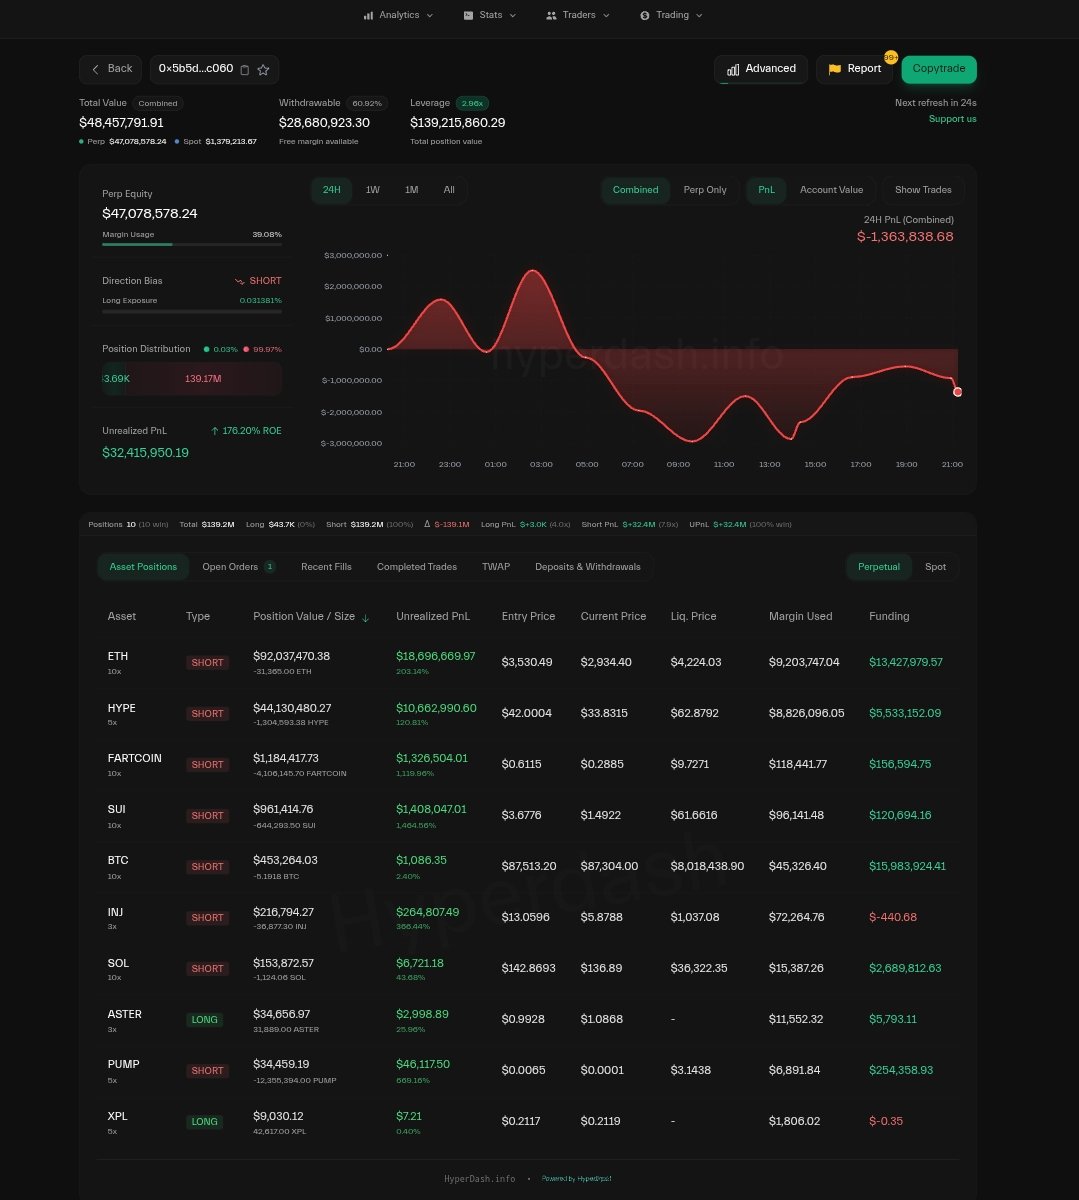Toggle chart to Account Value
Image resolution: width=1079 pixels, height=1200 pixels.
831,190
